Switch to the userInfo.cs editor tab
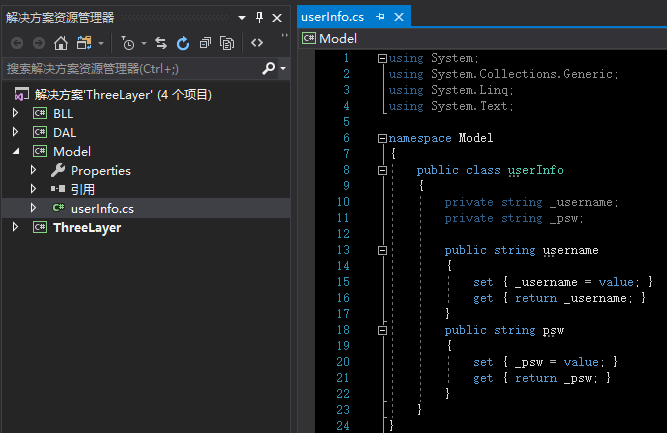This screenshot has width=667, height=433. pos(333,17)
